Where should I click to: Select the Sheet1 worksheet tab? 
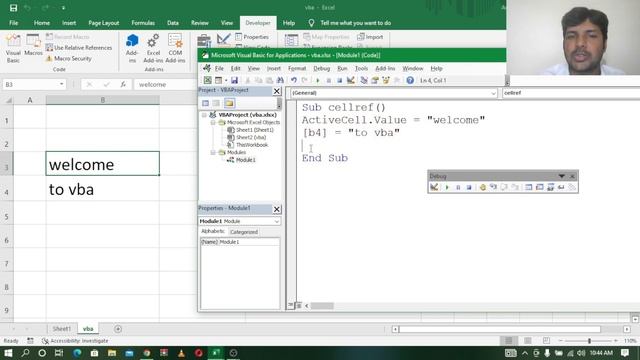point(62,329)
